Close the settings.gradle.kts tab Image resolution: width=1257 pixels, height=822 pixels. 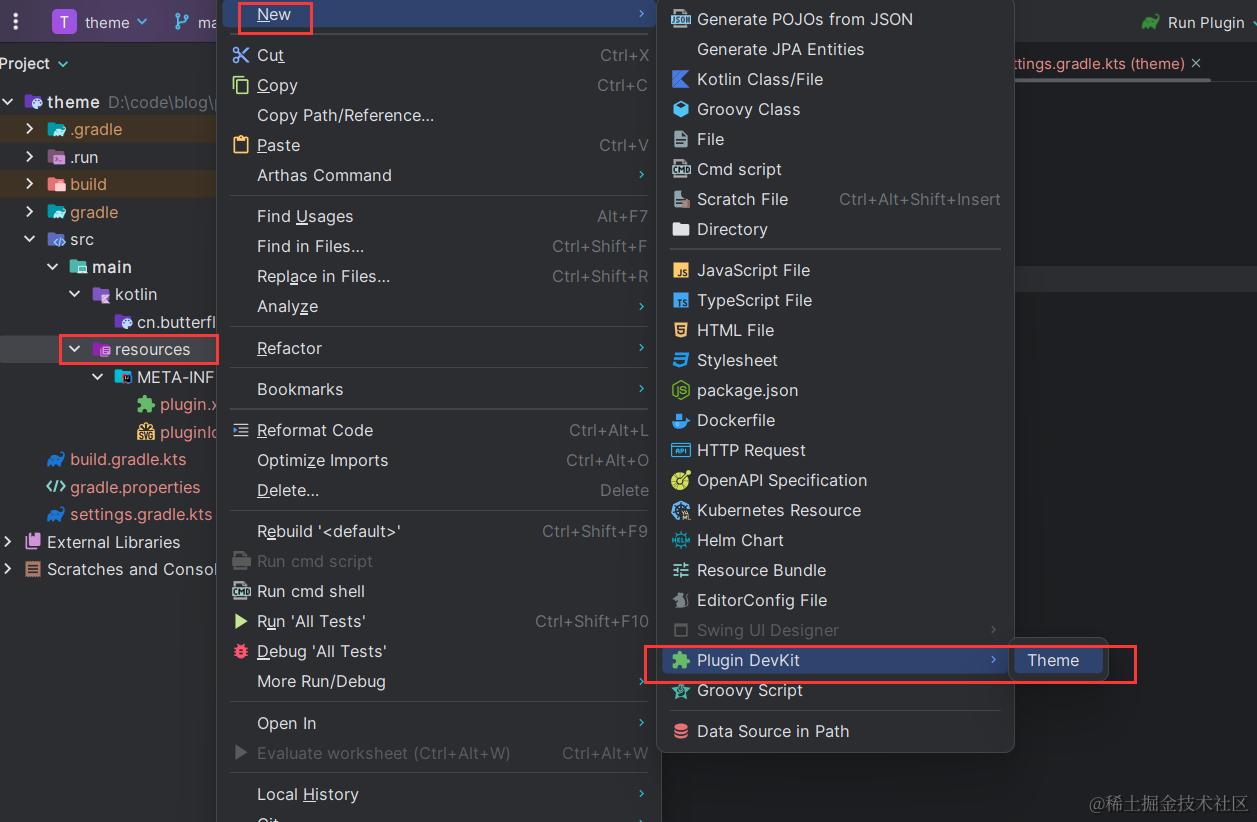tap(1196, 63)
